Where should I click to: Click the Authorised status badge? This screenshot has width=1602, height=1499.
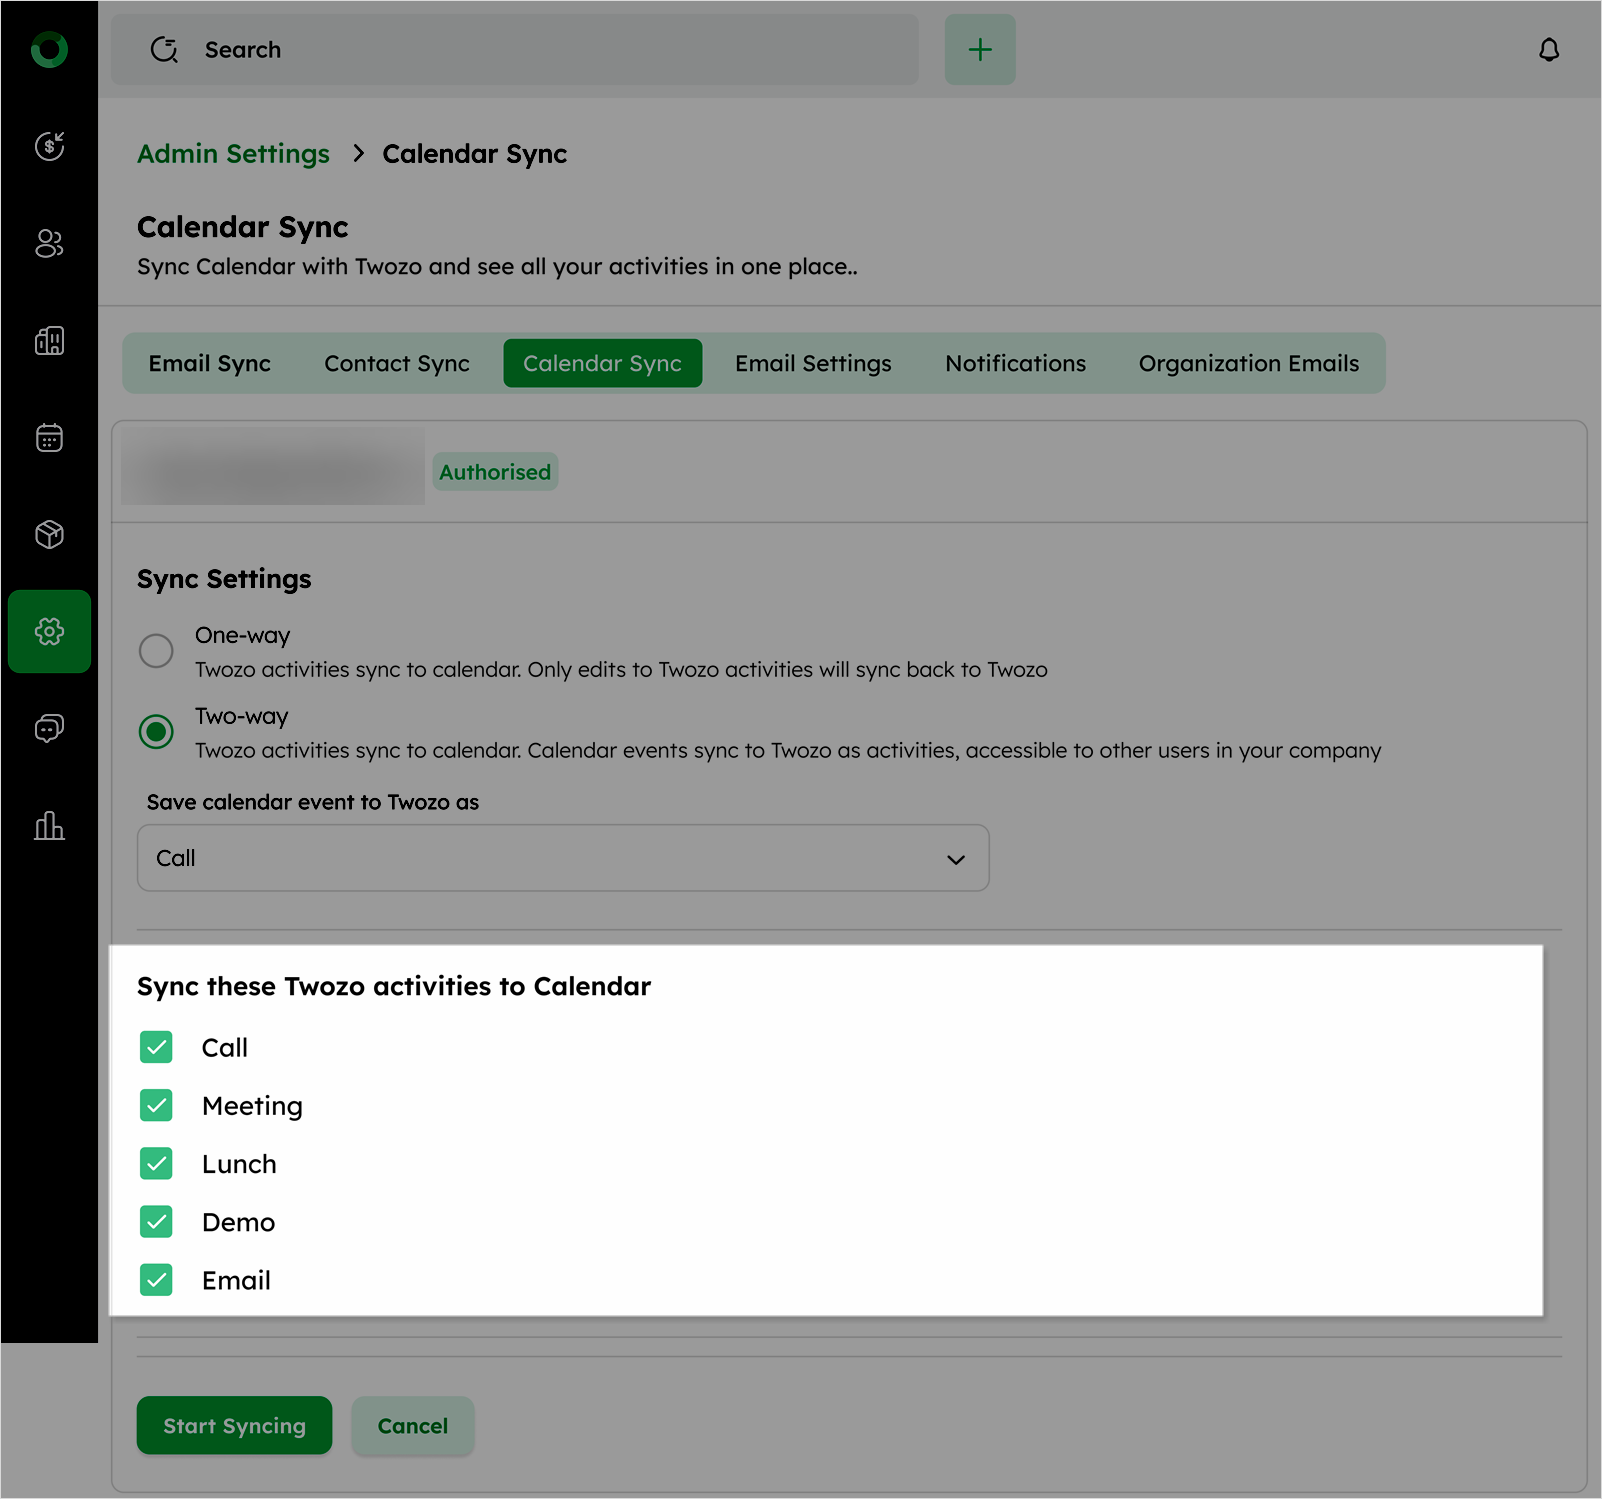pos(495,472)
